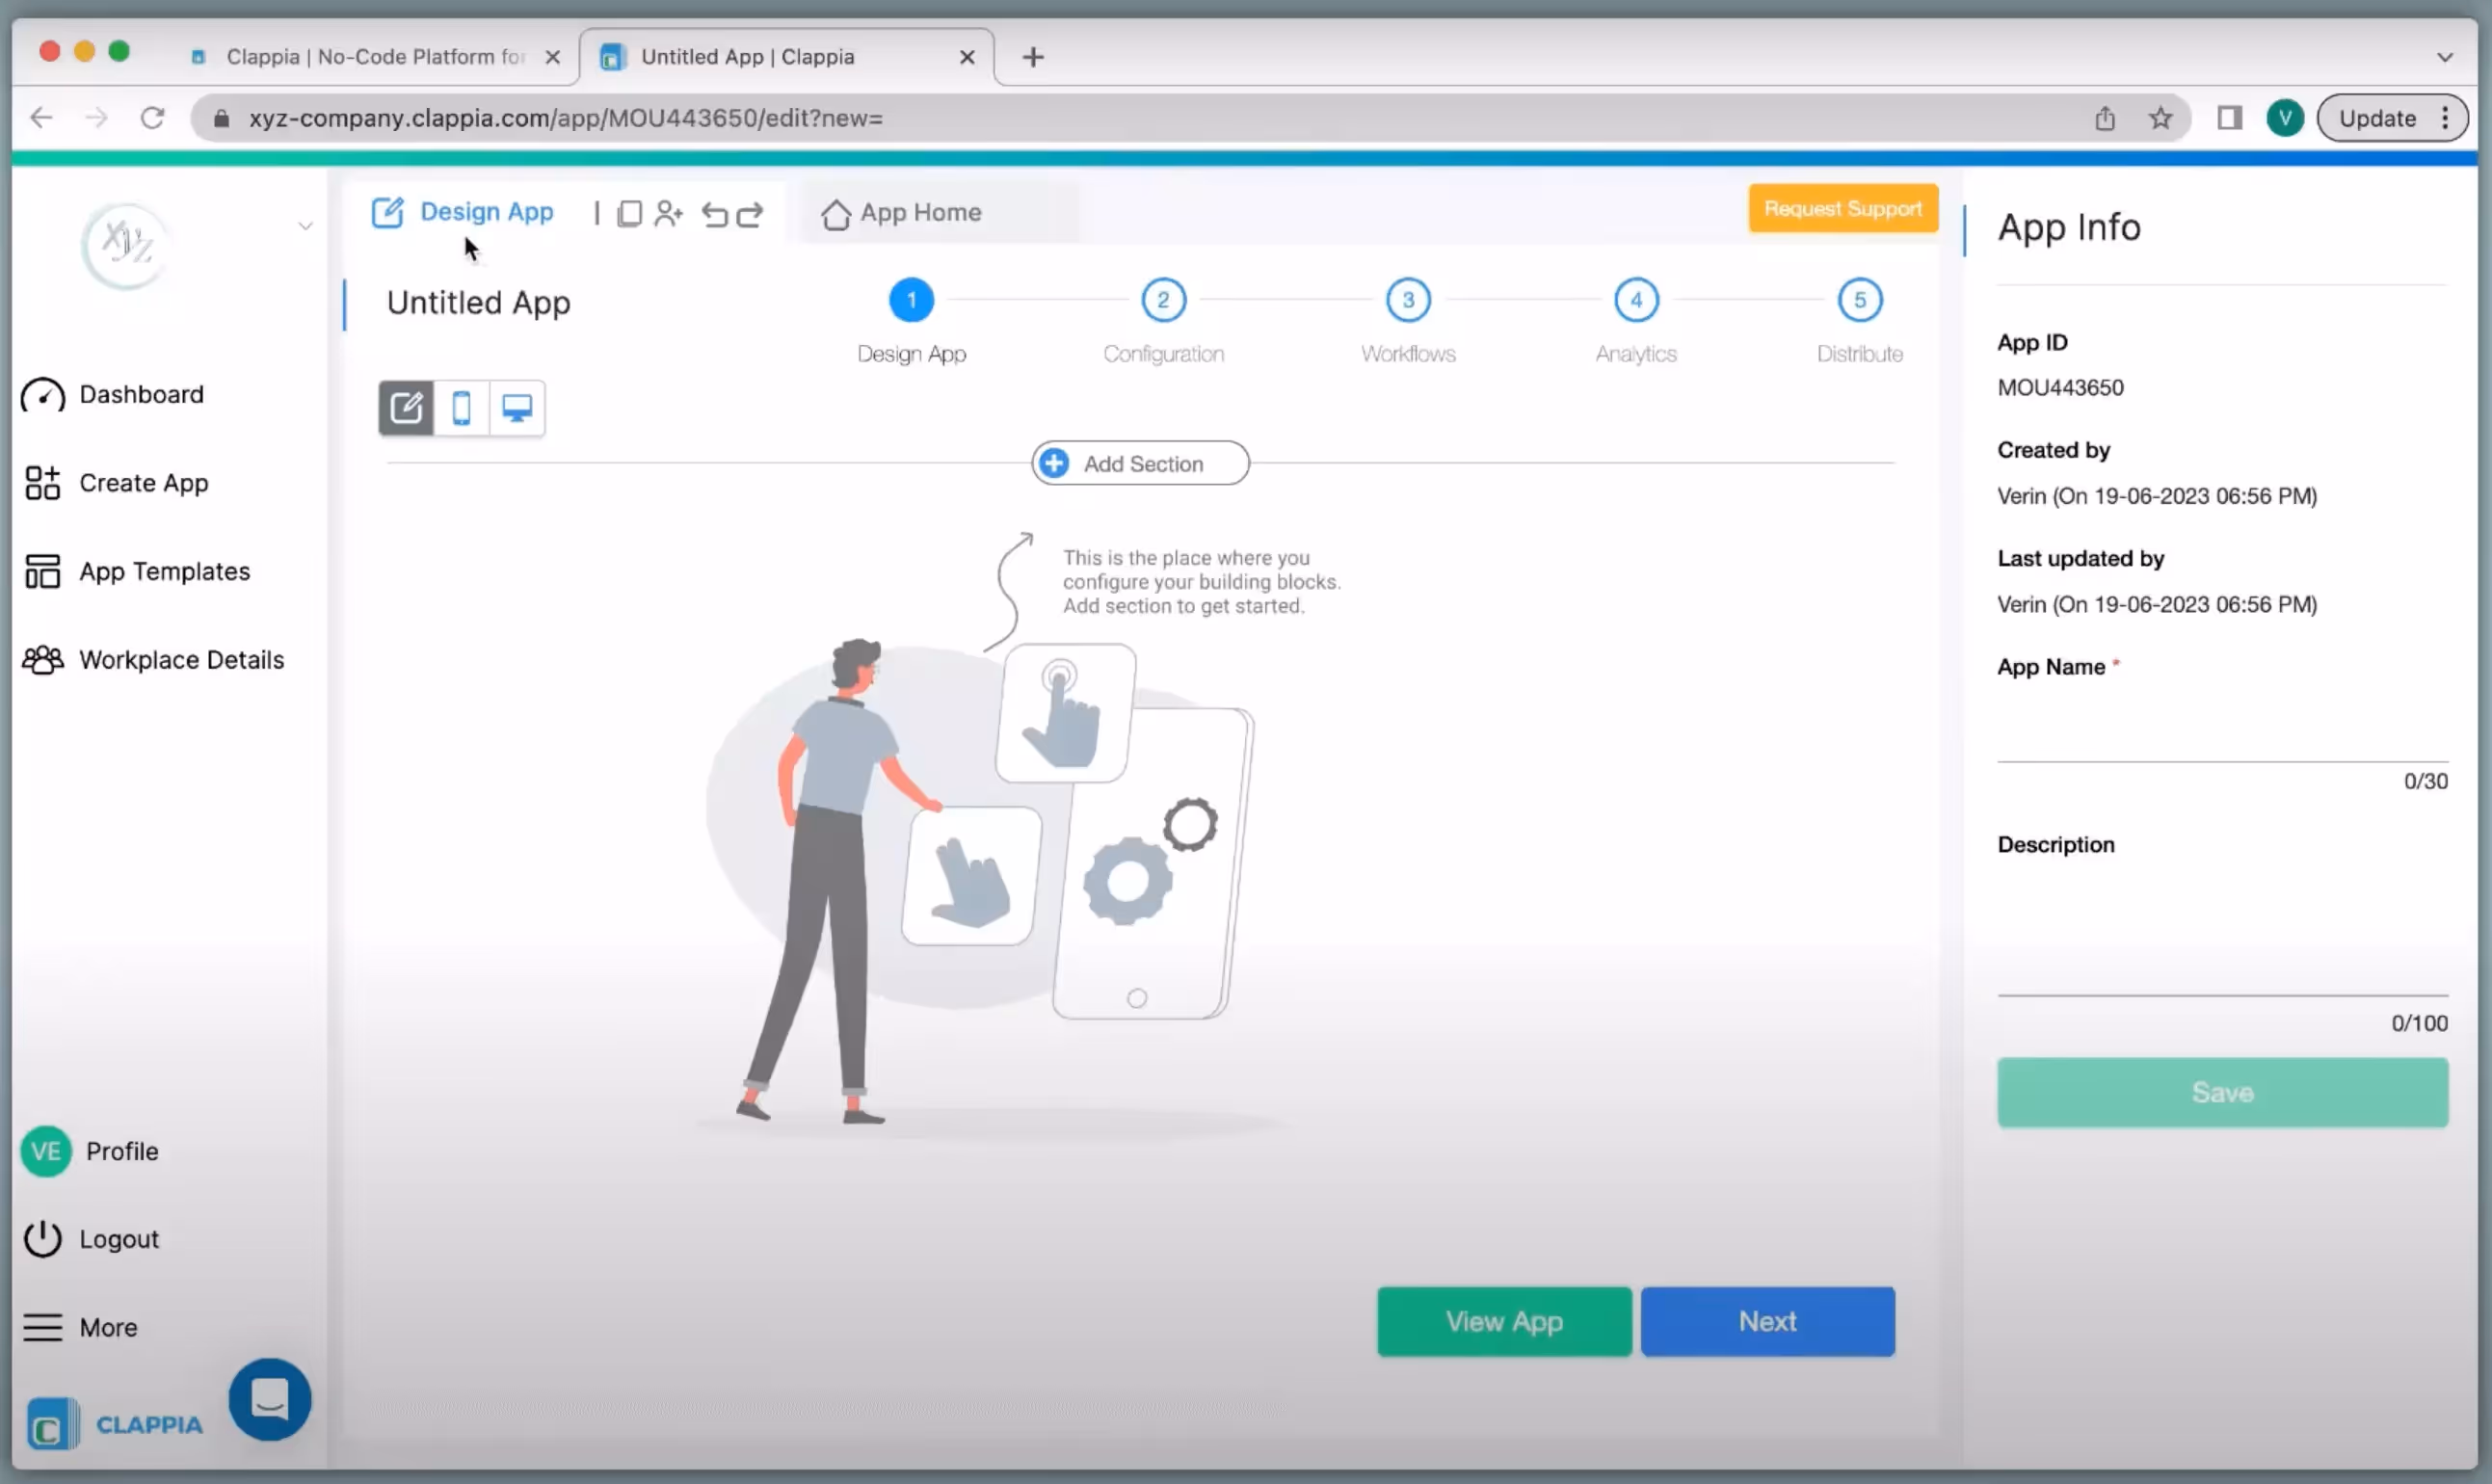The image size is (2492, 1484).
Task: Click the Add Section button
Action: 1140,463
